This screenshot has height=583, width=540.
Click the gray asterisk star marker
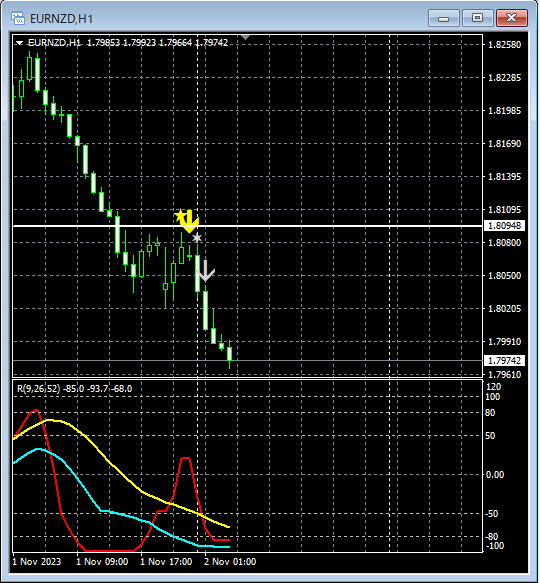tap(197, 238)
